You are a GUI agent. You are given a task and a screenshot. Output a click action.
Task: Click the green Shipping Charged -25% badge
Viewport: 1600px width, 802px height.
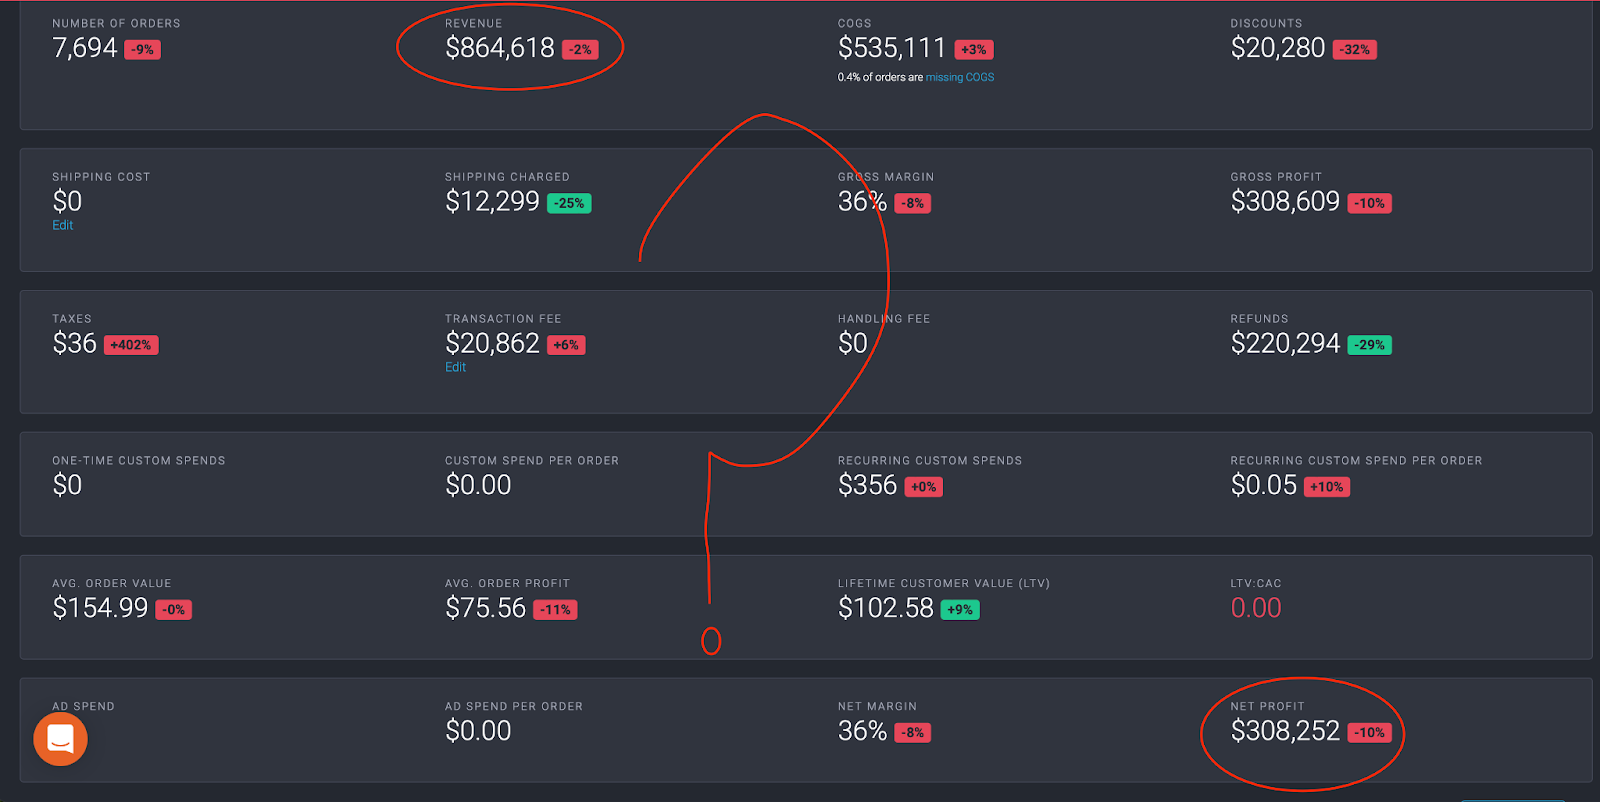pos(570,203)
